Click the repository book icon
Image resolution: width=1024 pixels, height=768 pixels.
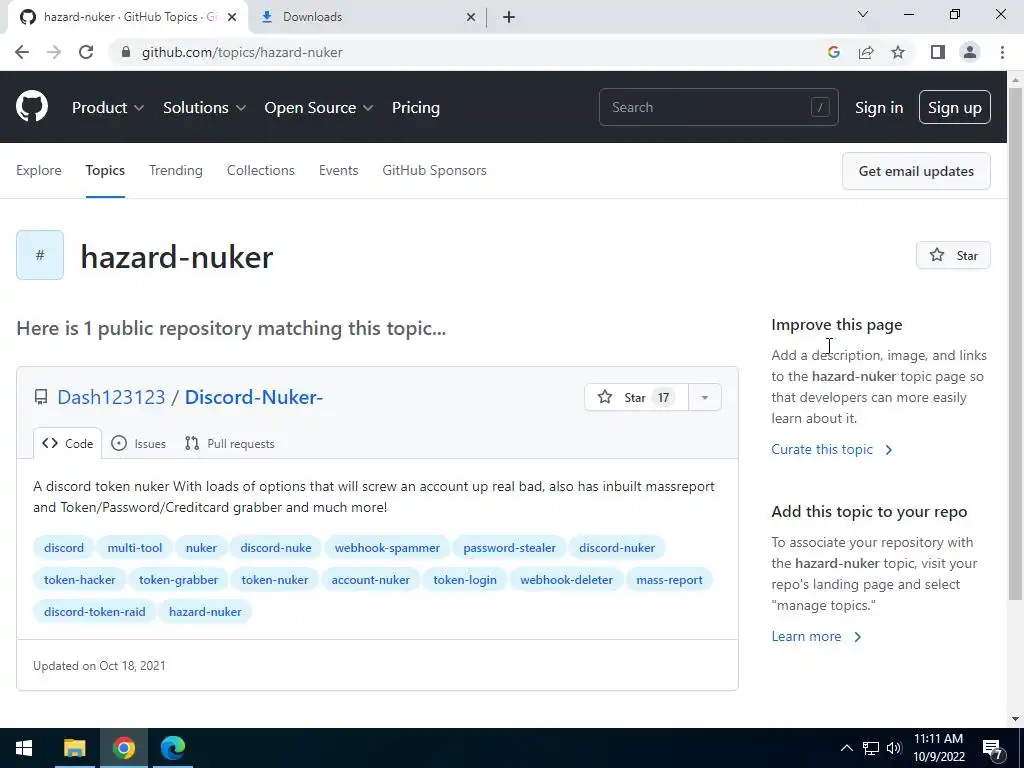41,397
